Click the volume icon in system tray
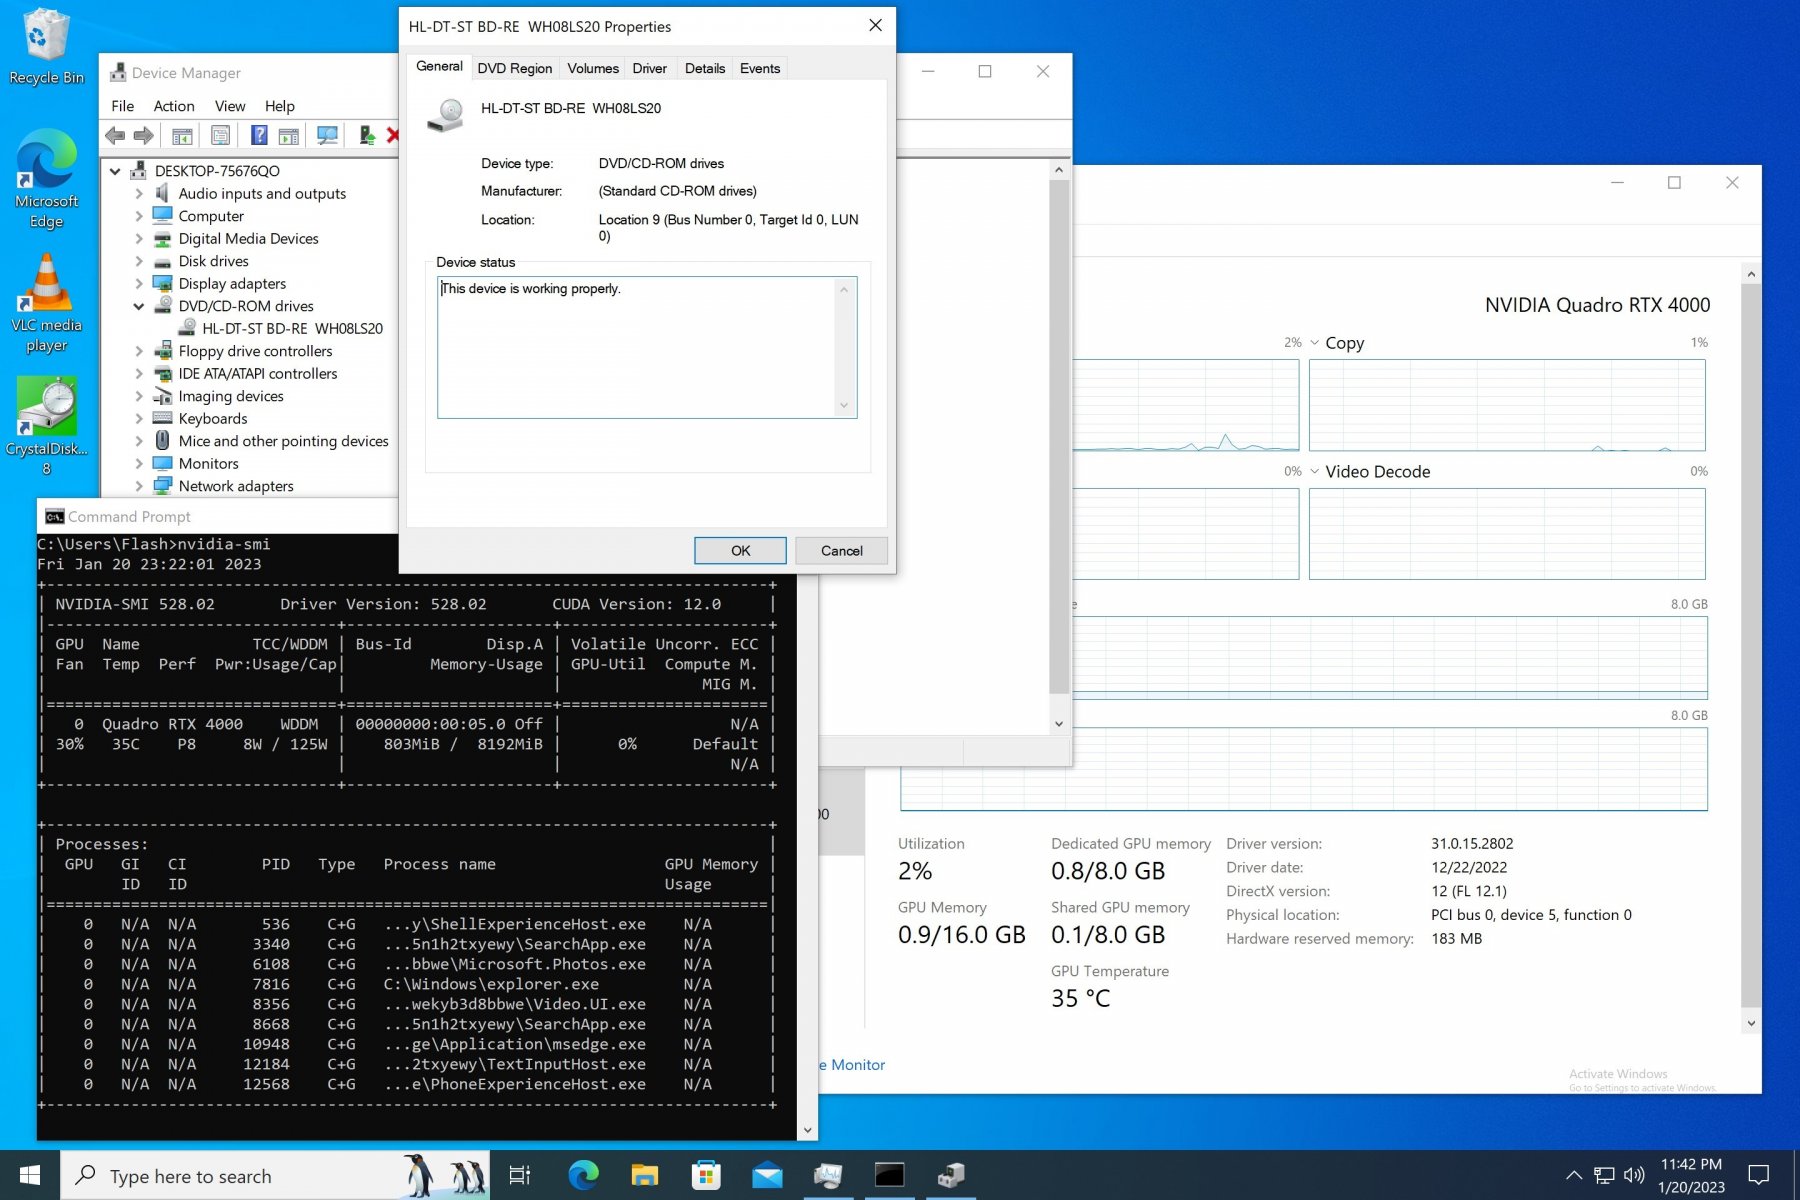The height and width of the screenshot is (1200, 1800). [x=1634, y=1176]
